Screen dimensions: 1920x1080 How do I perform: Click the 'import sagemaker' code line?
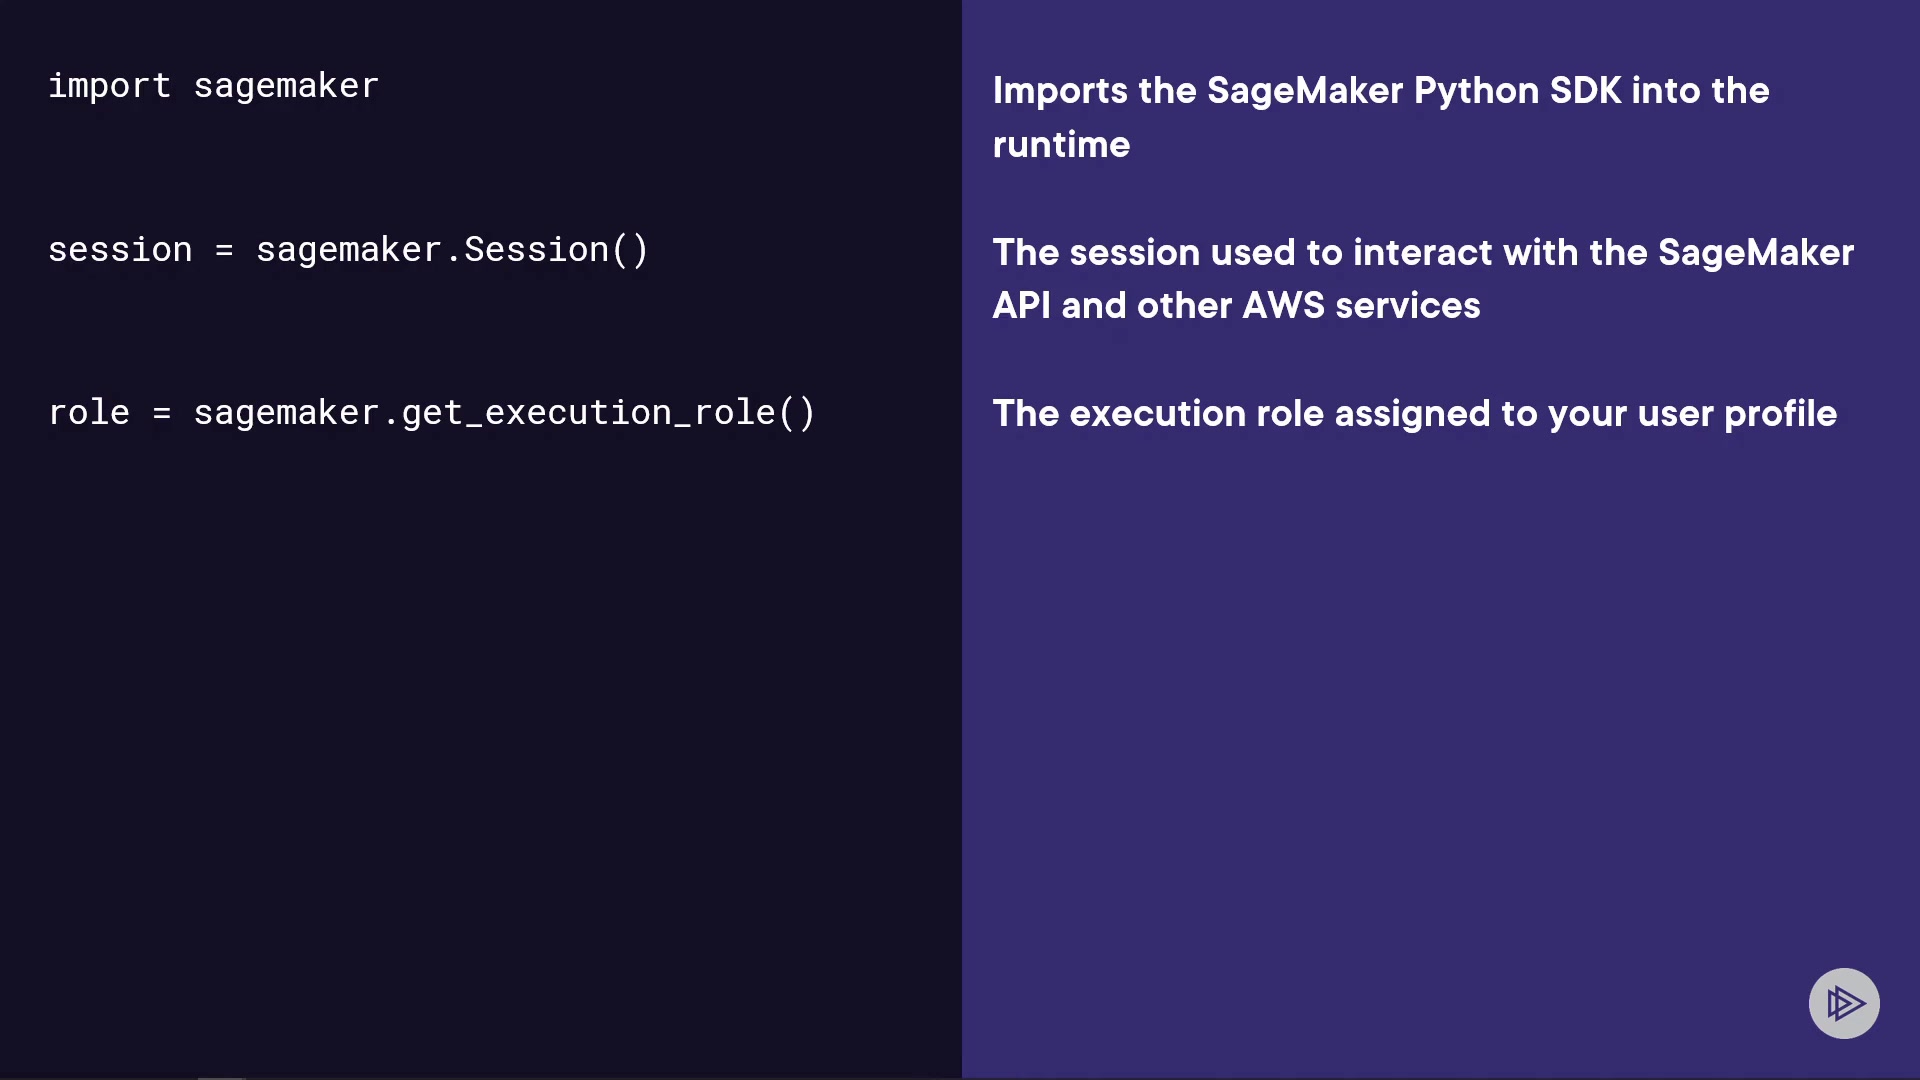213,86
